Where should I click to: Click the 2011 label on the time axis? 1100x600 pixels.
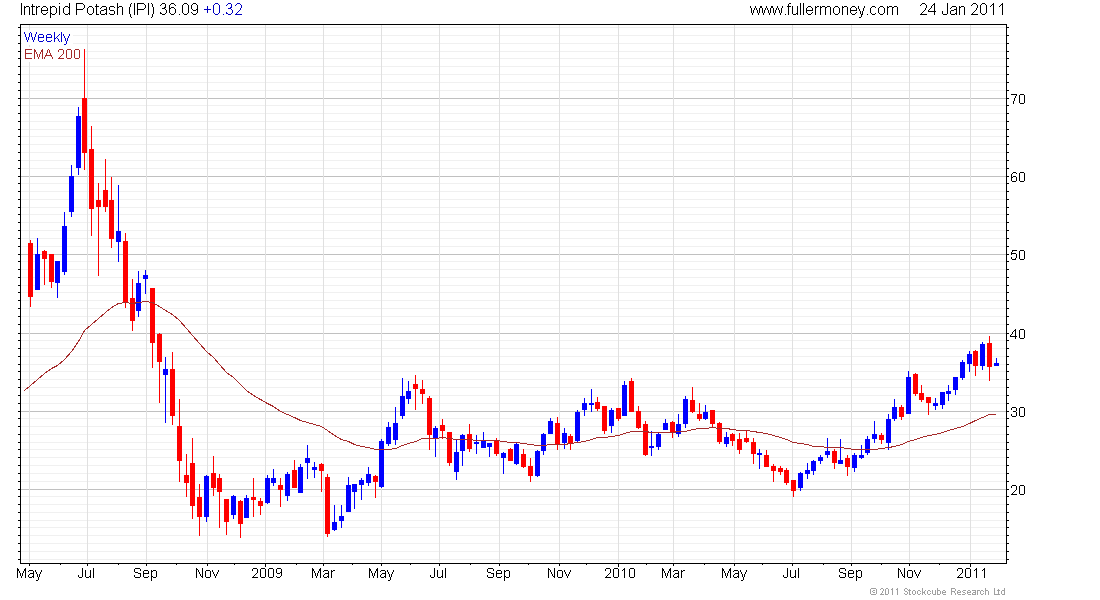point(971,573)
